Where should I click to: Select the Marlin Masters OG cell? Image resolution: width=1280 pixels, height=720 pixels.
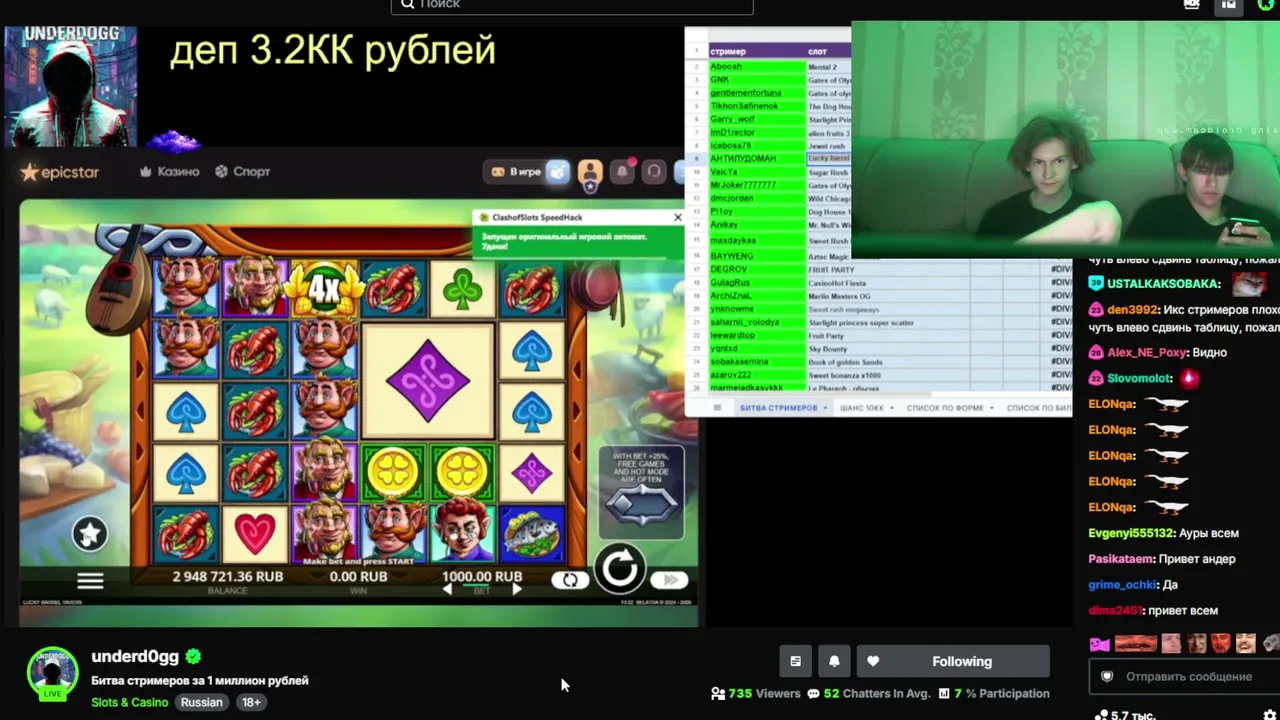tap(887, 296)
